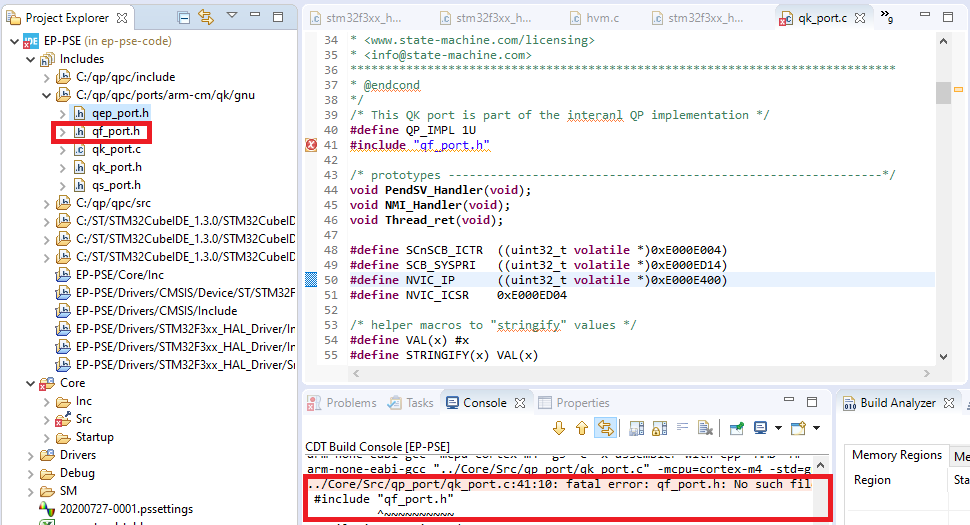
Task: Click the #include "qf_port.h" code line
Action: 419,145
